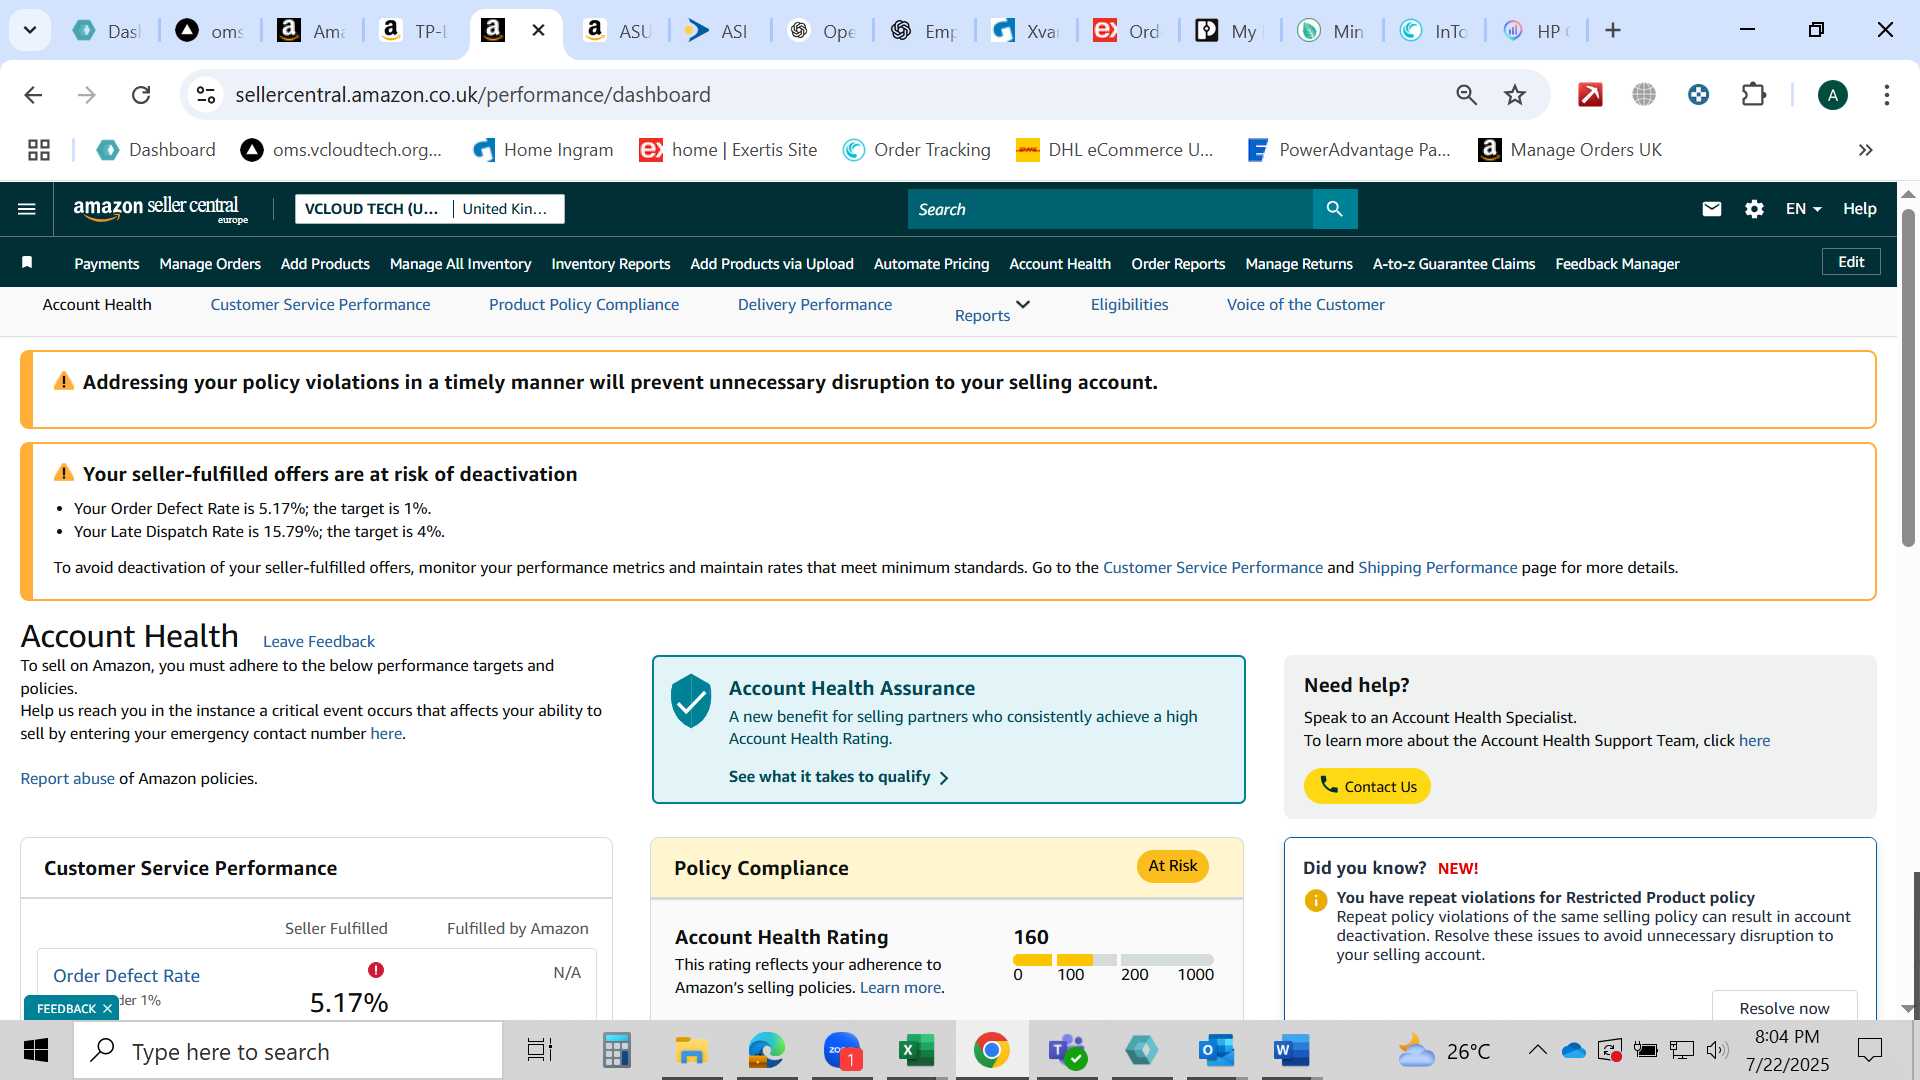Open the Chrome profile avatar A
Screen dimensions: 1920x1080
pyautogui.click(x=1833, y=95)
